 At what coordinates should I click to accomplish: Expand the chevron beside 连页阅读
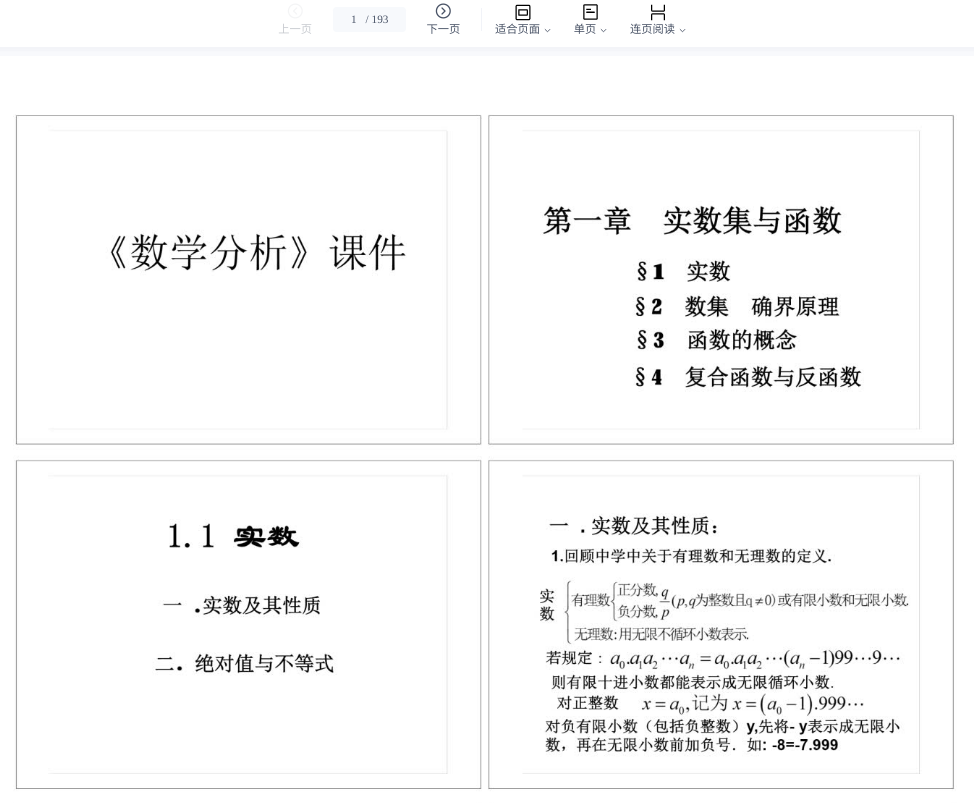tap(682, 30)
